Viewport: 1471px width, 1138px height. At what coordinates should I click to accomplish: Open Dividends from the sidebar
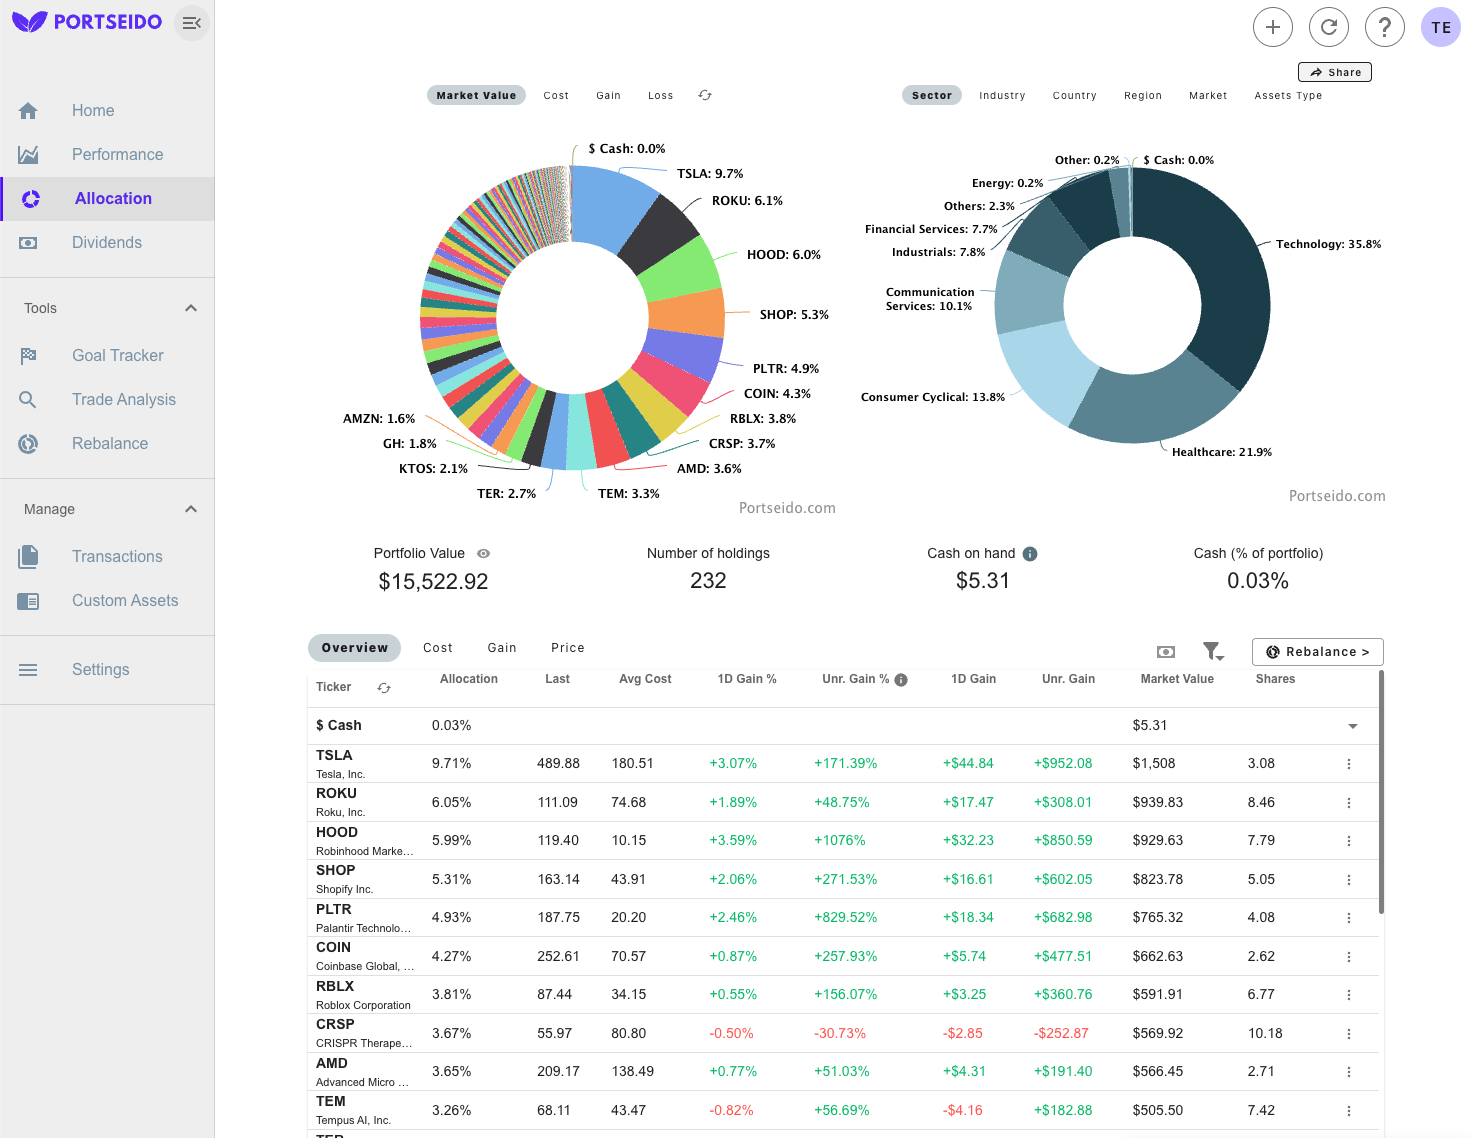[x=106, y=242]
